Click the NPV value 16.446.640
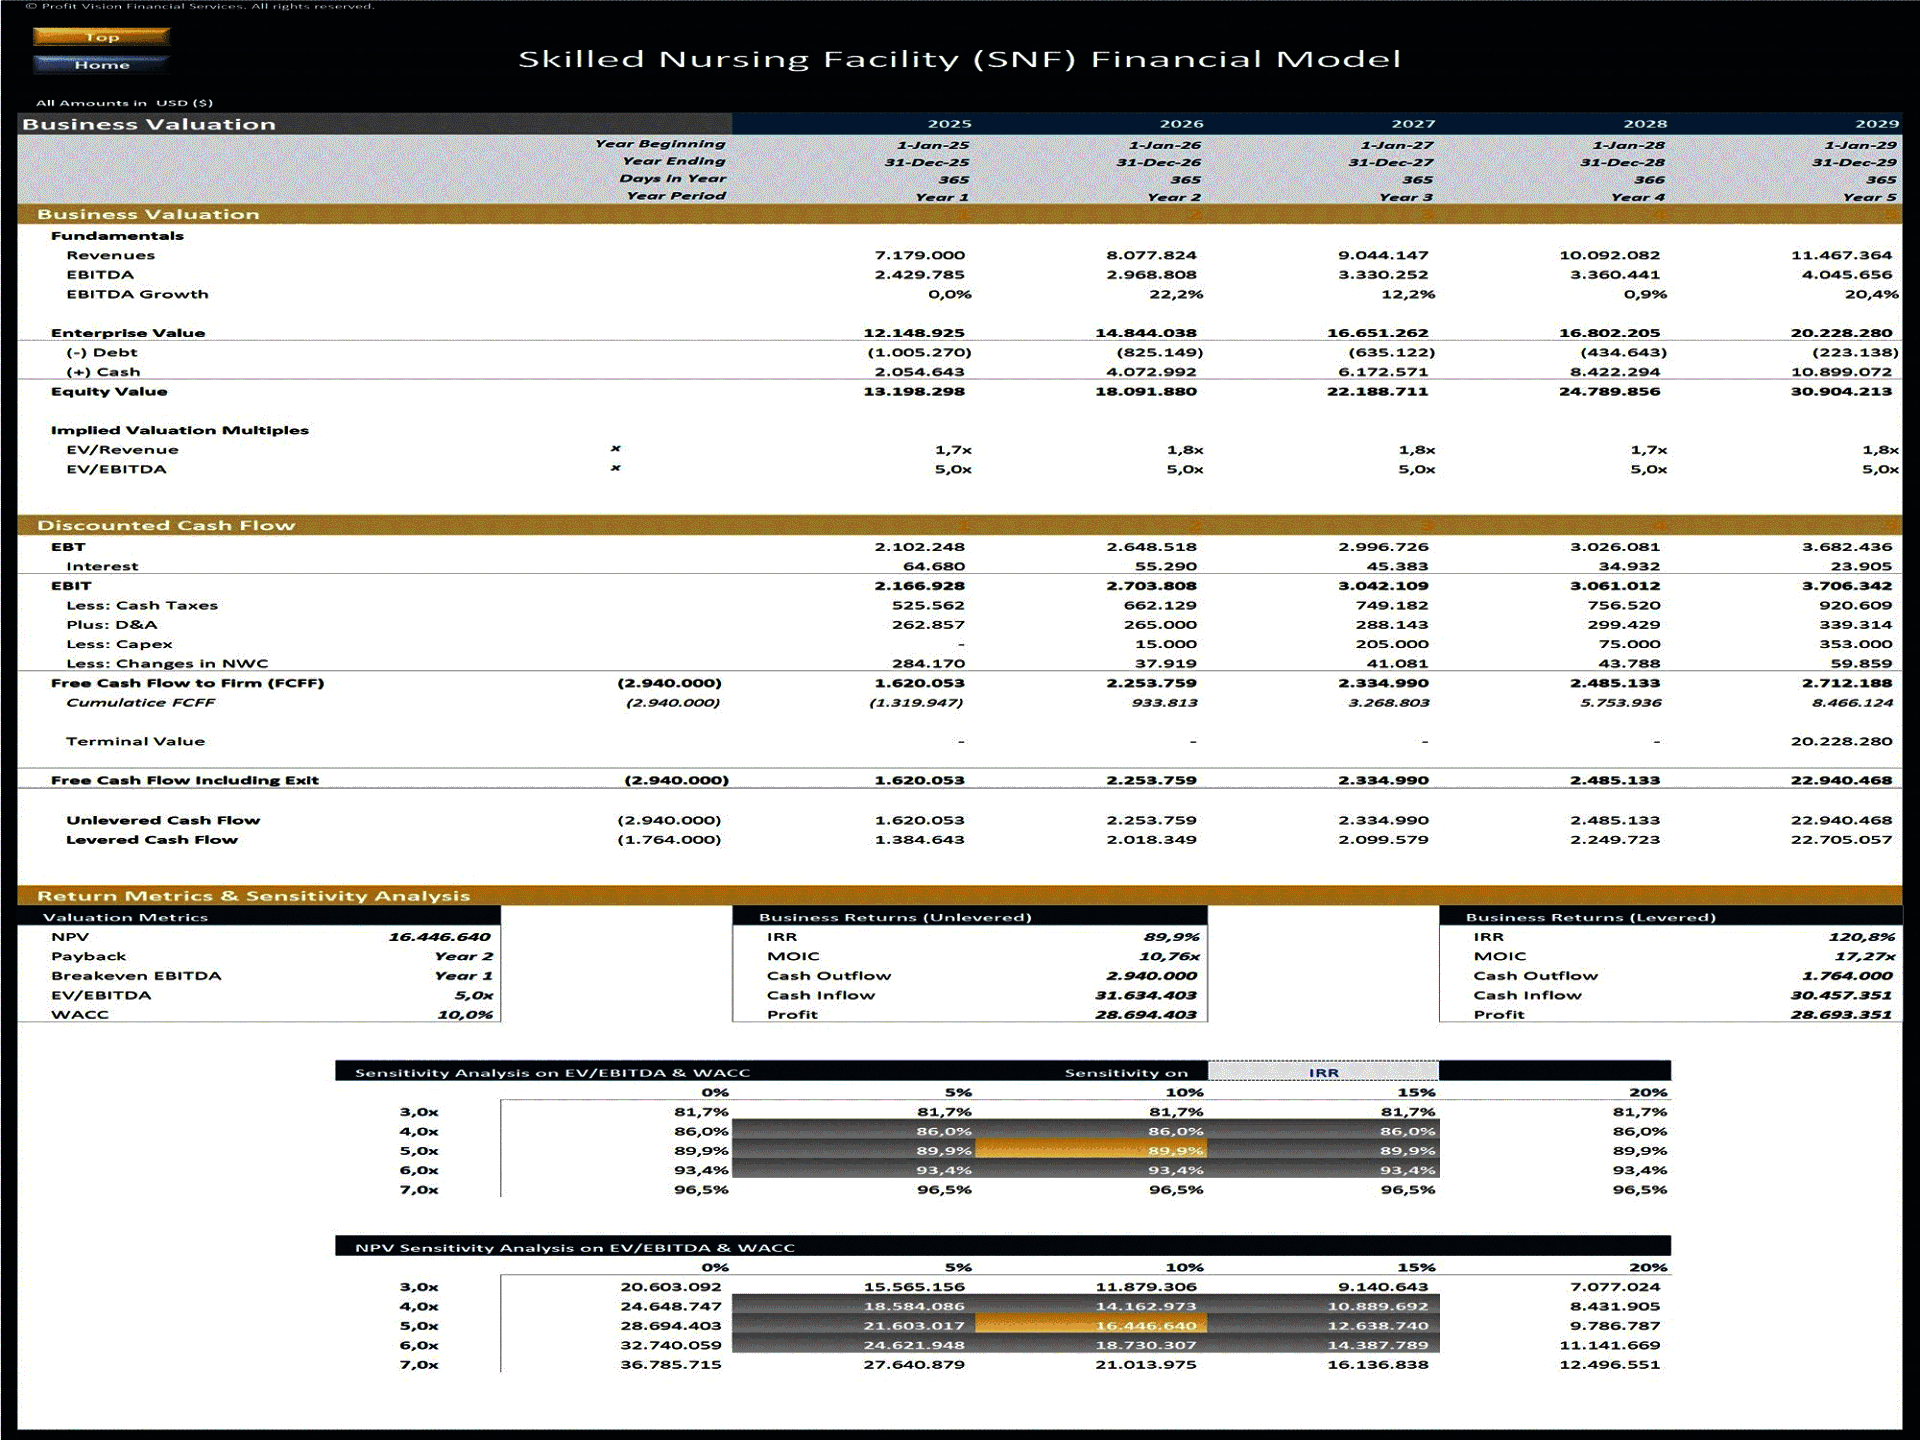1920x1440 pixels. (442, 937)
